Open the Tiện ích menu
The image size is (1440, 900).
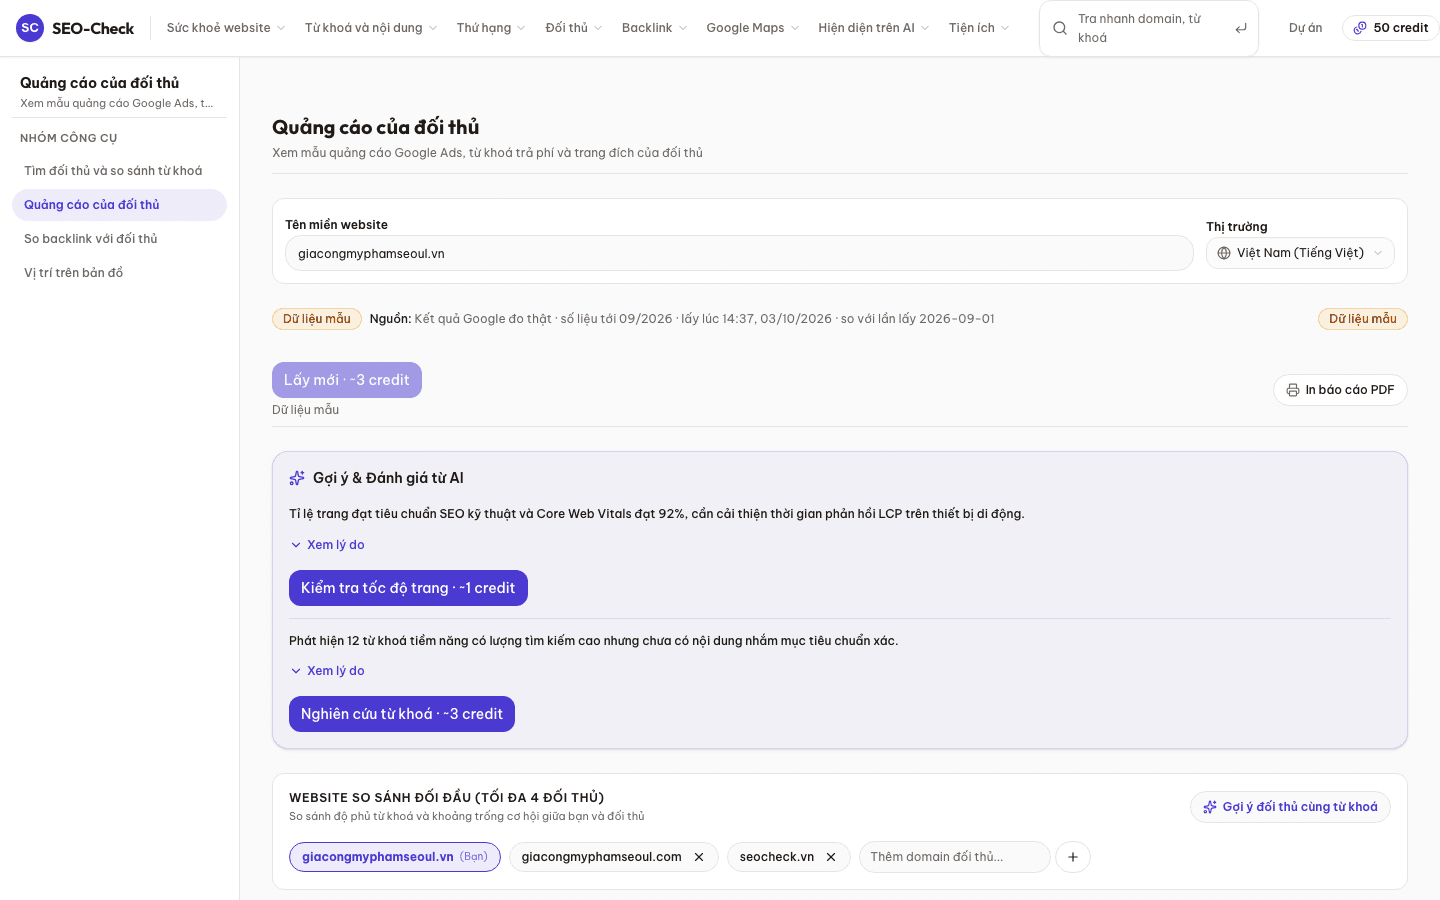(979, 28)
